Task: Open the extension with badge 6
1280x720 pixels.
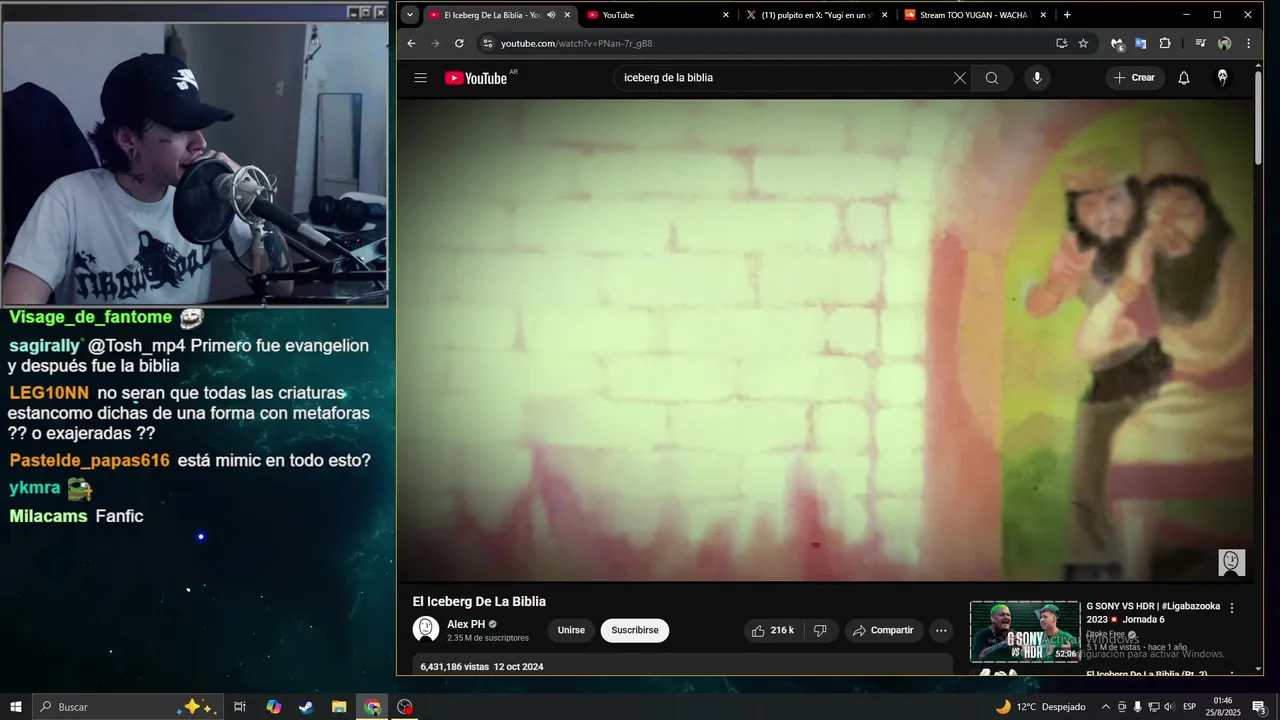Action: 1118,43
